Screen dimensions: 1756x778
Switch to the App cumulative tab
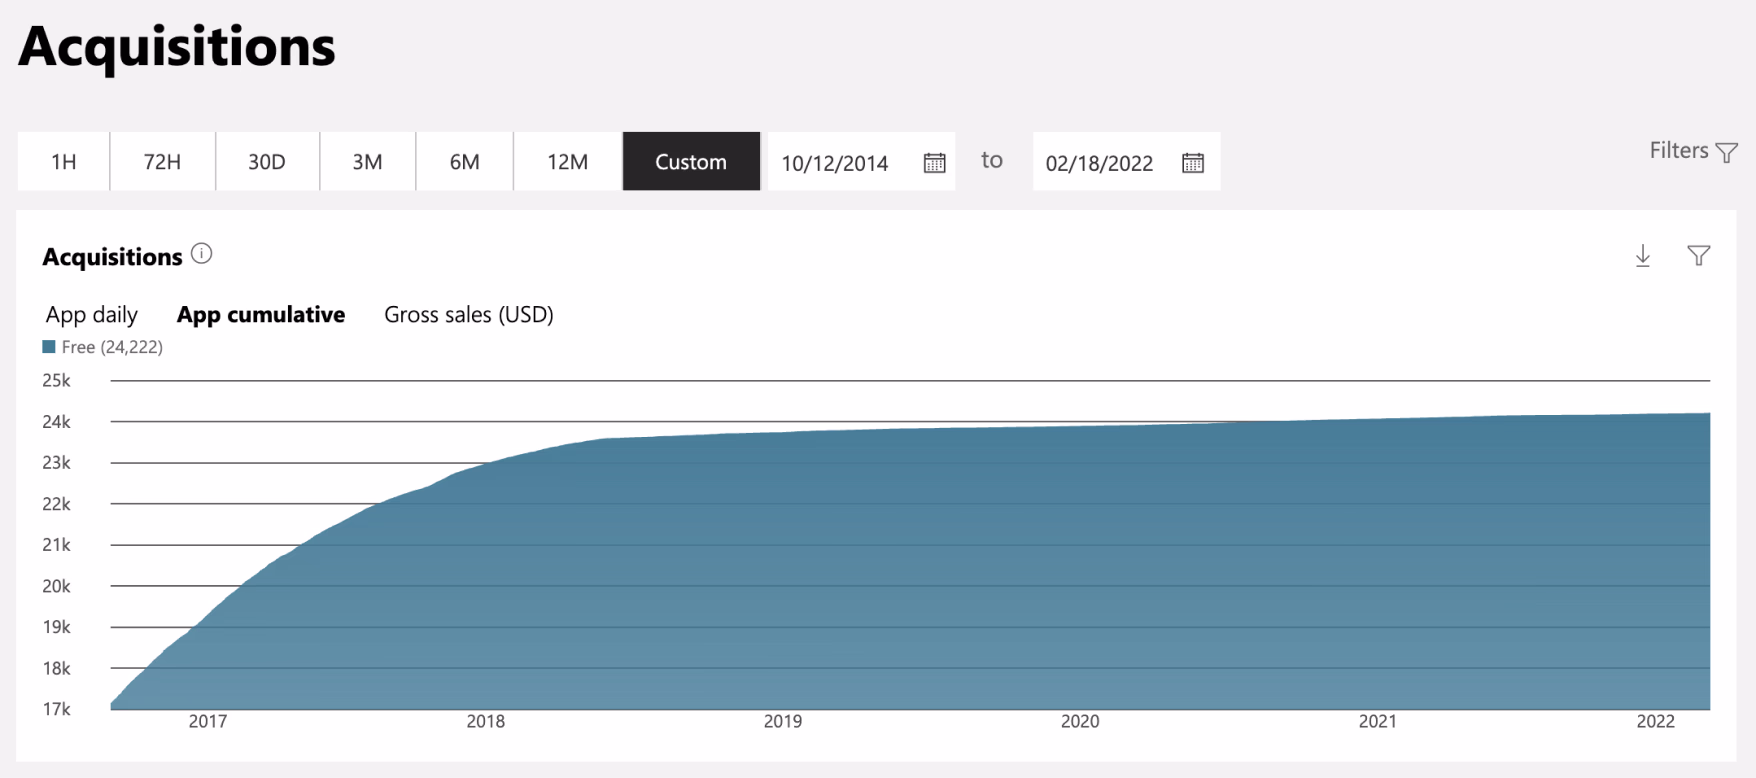(261, 315)
